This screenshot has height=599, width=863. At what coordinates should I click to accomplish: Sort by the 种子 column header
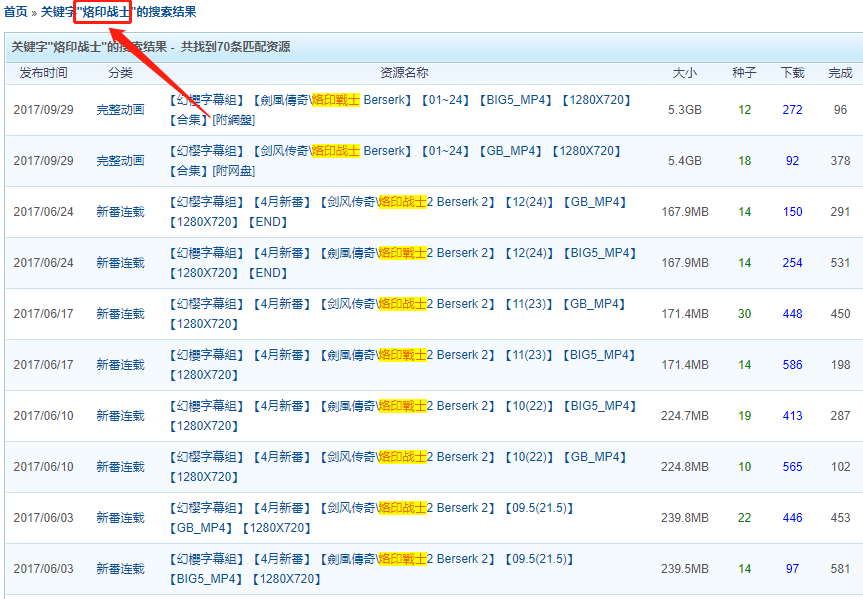(x=744, y=73)
